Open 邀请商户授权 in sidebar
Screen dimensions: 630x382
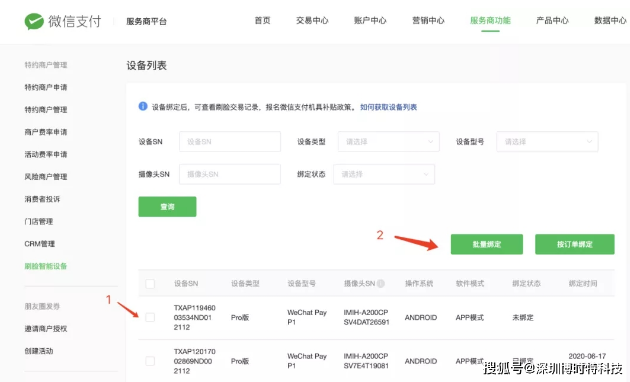46,329
